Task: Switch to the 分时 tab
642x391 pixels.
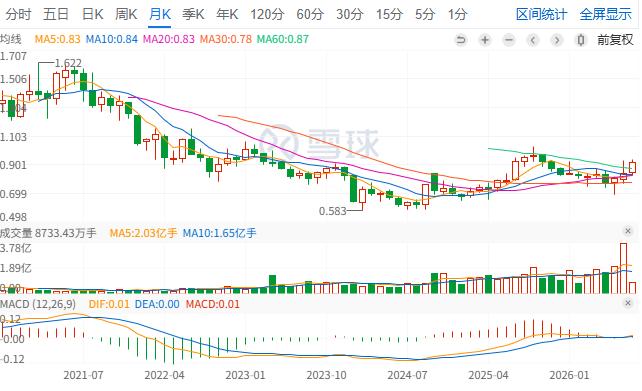Action: click(x=18, y=15)
